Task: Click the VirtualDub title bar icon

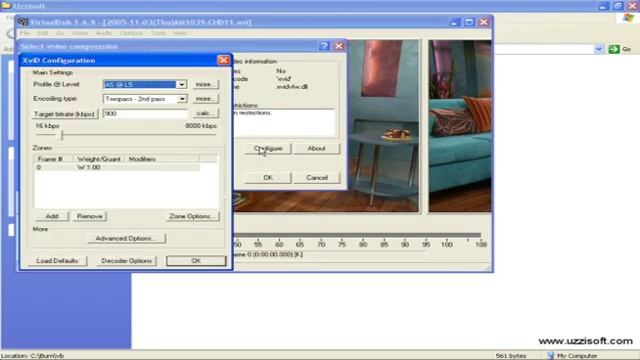Action: point(23,22)
